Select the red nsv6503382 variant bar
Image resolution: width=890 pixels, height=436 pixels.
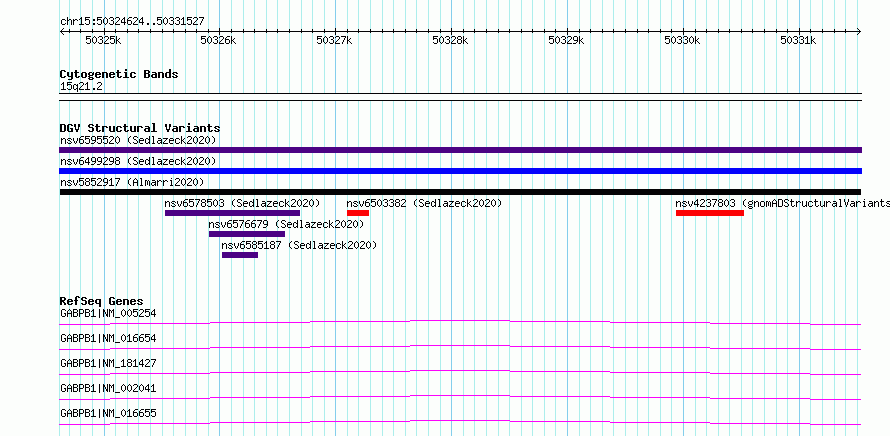tap(358, 213)
